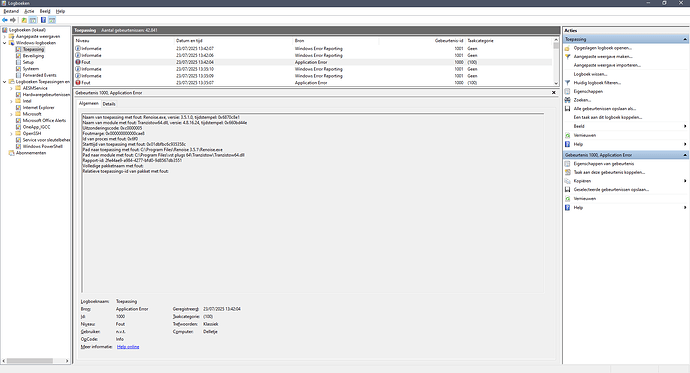690x373 pixels.
Task: Click the binoculars icon beside Zoeken
Action: (568, 100)
